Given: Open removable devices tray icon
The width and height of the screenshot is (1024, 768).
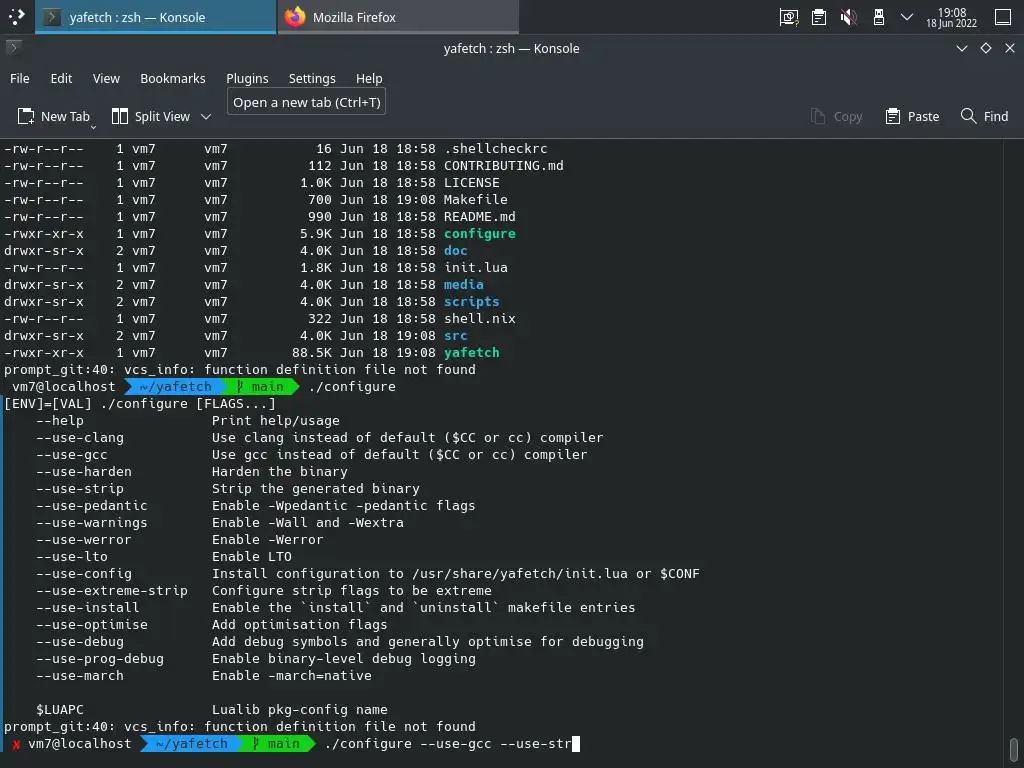Looking at the screenshot, I should (879, 18).
